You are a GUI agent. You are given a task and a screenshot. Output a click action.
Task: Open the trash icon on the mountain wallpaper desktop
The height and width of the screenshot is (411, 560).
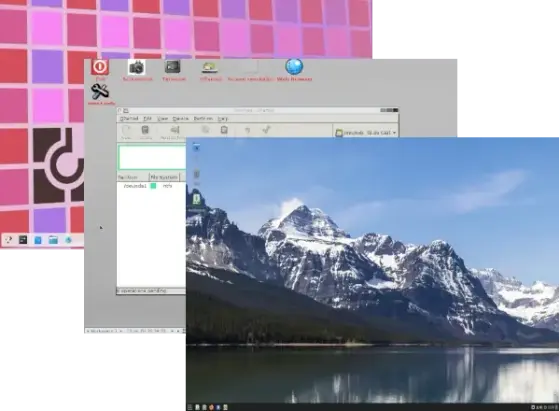(196, 175)
